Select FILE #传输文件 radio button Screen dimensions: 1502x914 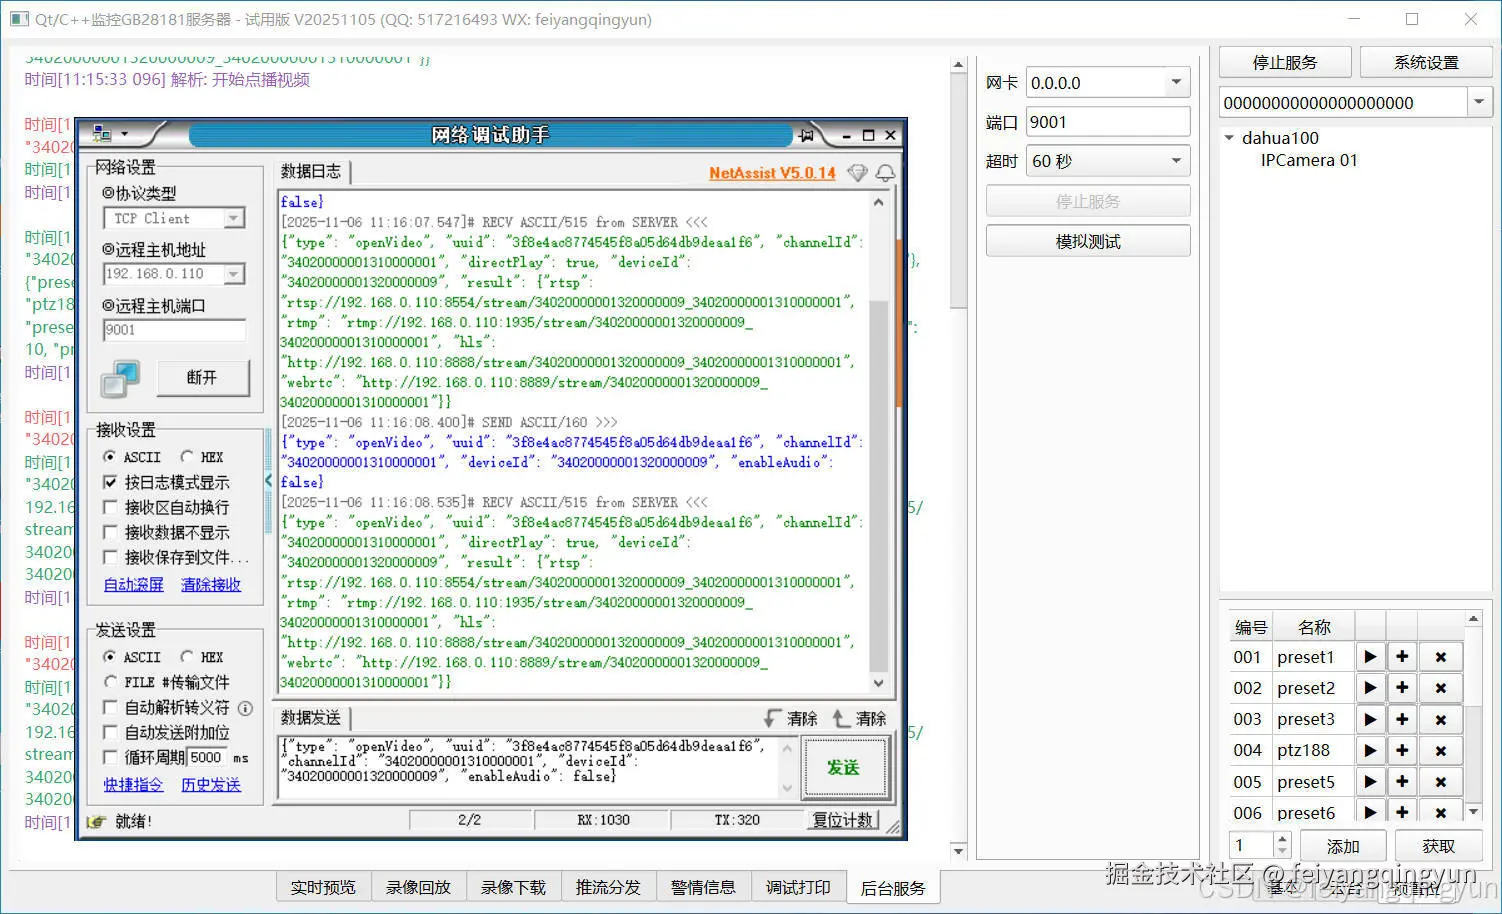tap(110, 682)
